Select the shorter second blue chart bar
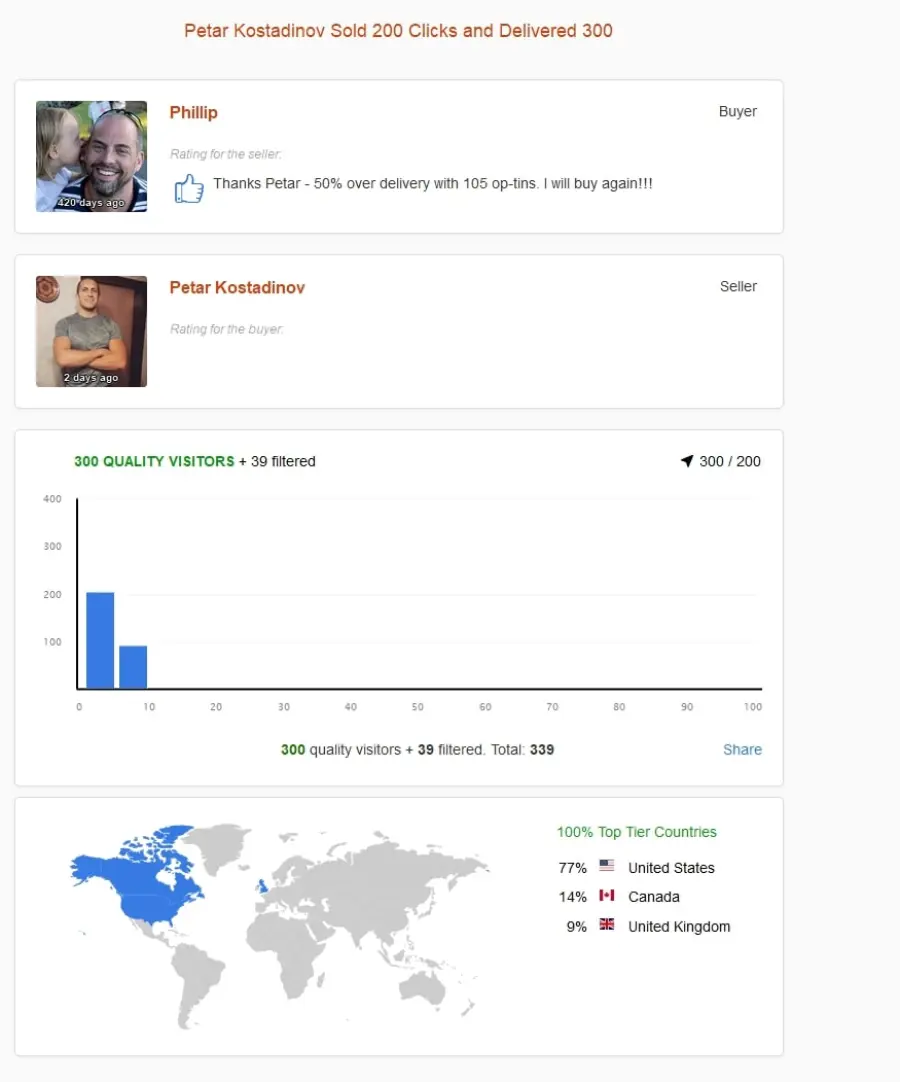Viewport: 900px width, 1082px height. pos(133,667)
